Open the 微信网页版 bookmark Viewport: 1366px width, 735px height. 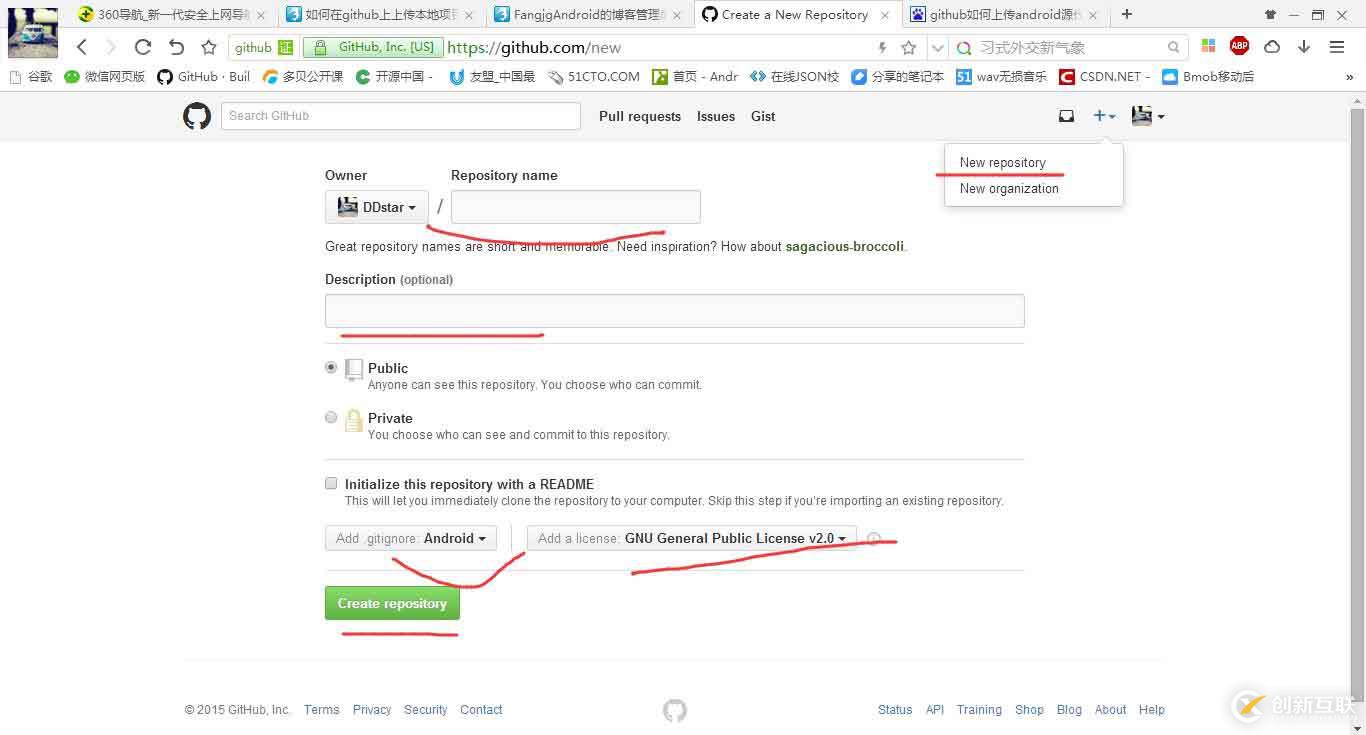tap(104, 77)
